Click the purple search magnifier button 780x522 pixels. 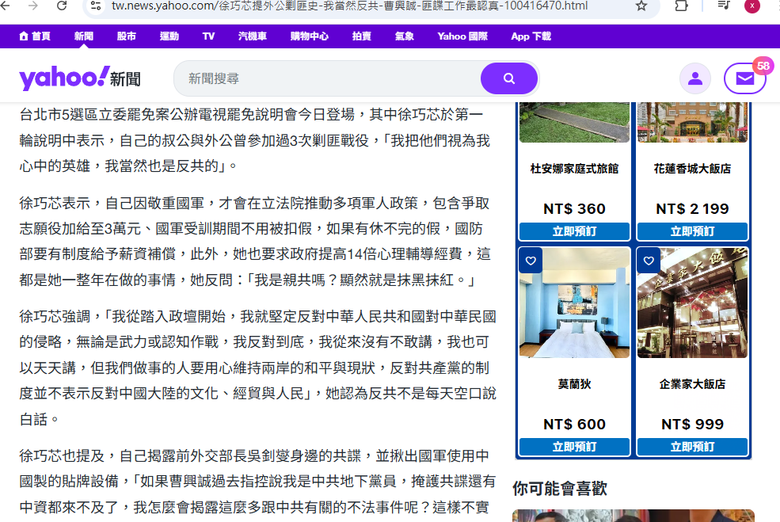pos(509,79)
